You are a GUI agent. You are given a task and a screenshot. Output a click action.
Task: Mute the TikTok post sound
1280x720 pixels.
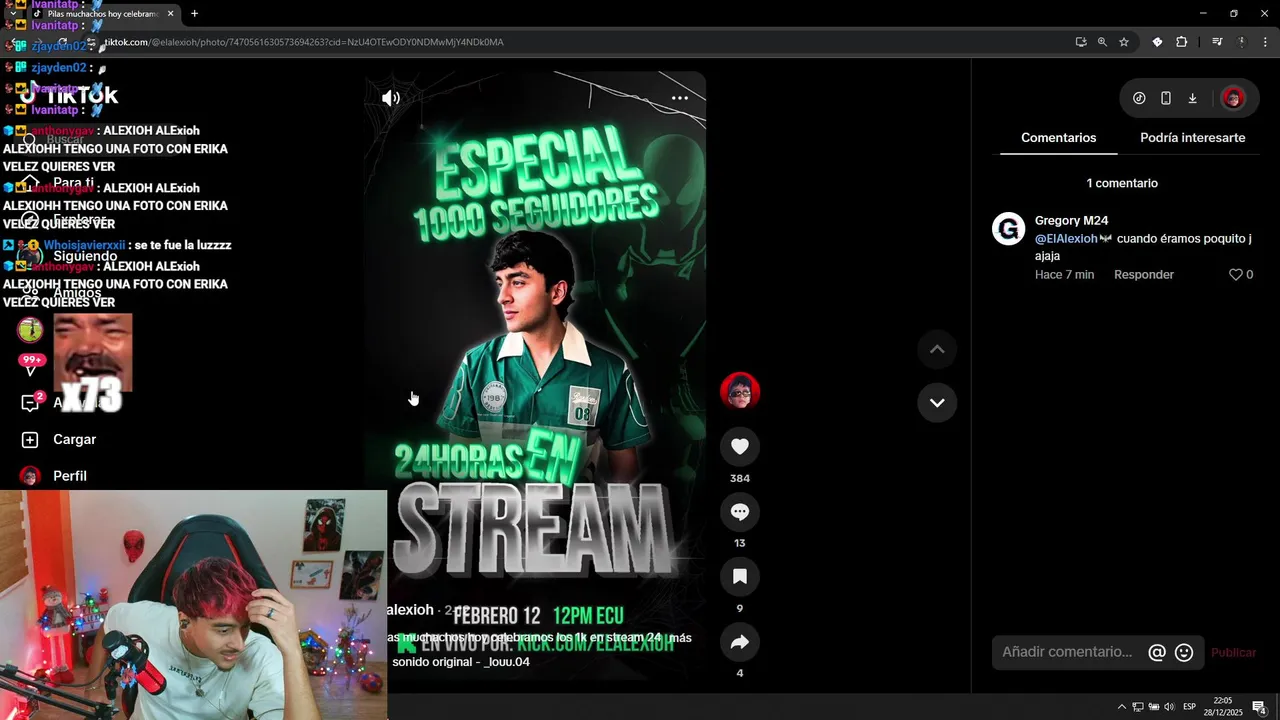[x=391, y=98]
